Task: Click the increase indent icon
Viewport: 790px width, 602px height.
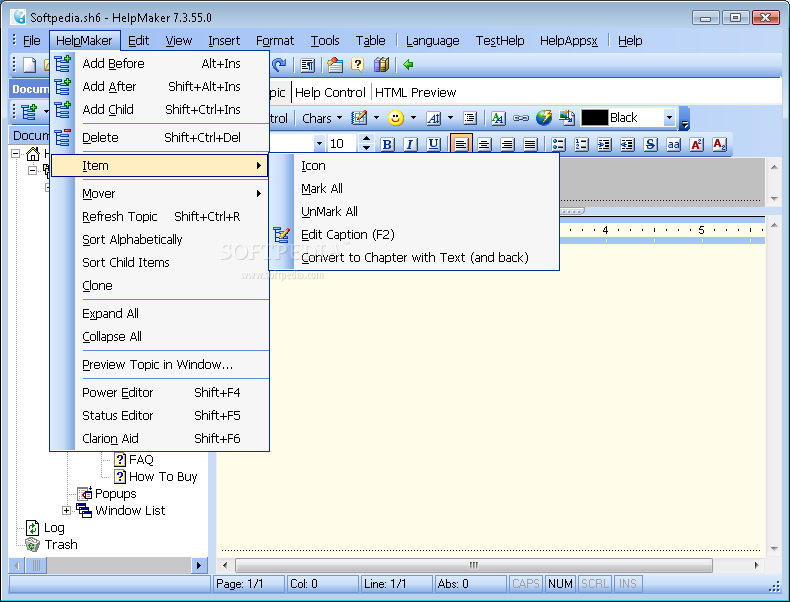Action: point(604,145)
